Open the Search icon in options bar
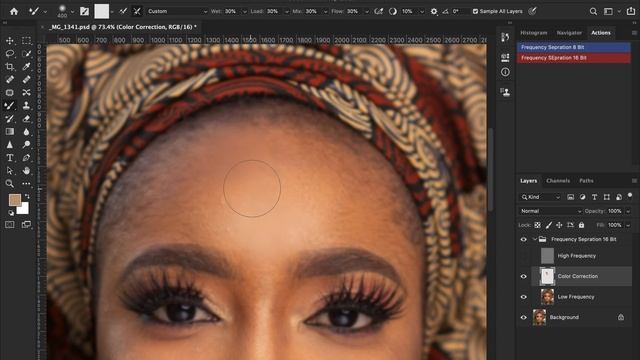The height and width of the screenshot is (360, 640). (593, 11)
